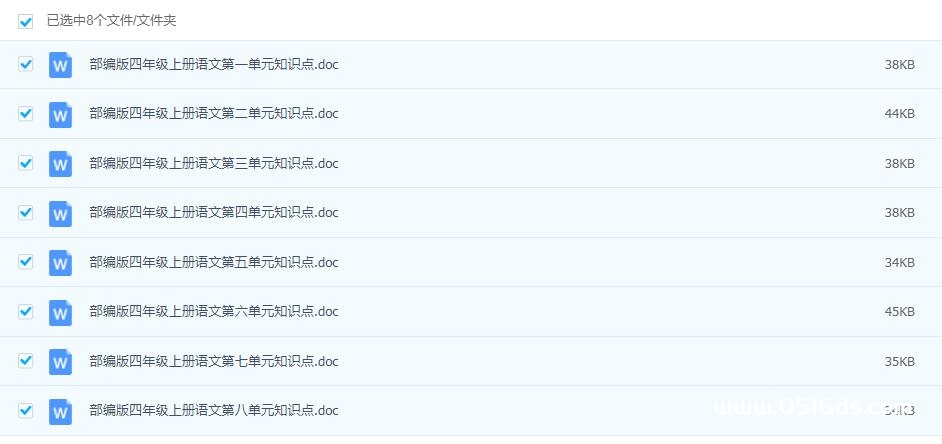The image size is (942, 444).
Task: Open file name 部编版四年级上册语文第四单元知识点.doc
Action: pyautogui.click(x=214, y=213)
